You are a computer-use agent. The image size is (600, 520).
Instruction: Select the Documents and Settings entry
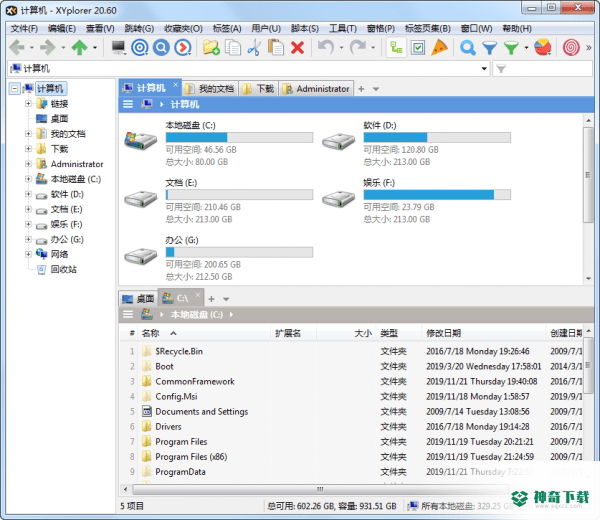tap(201, 412)
